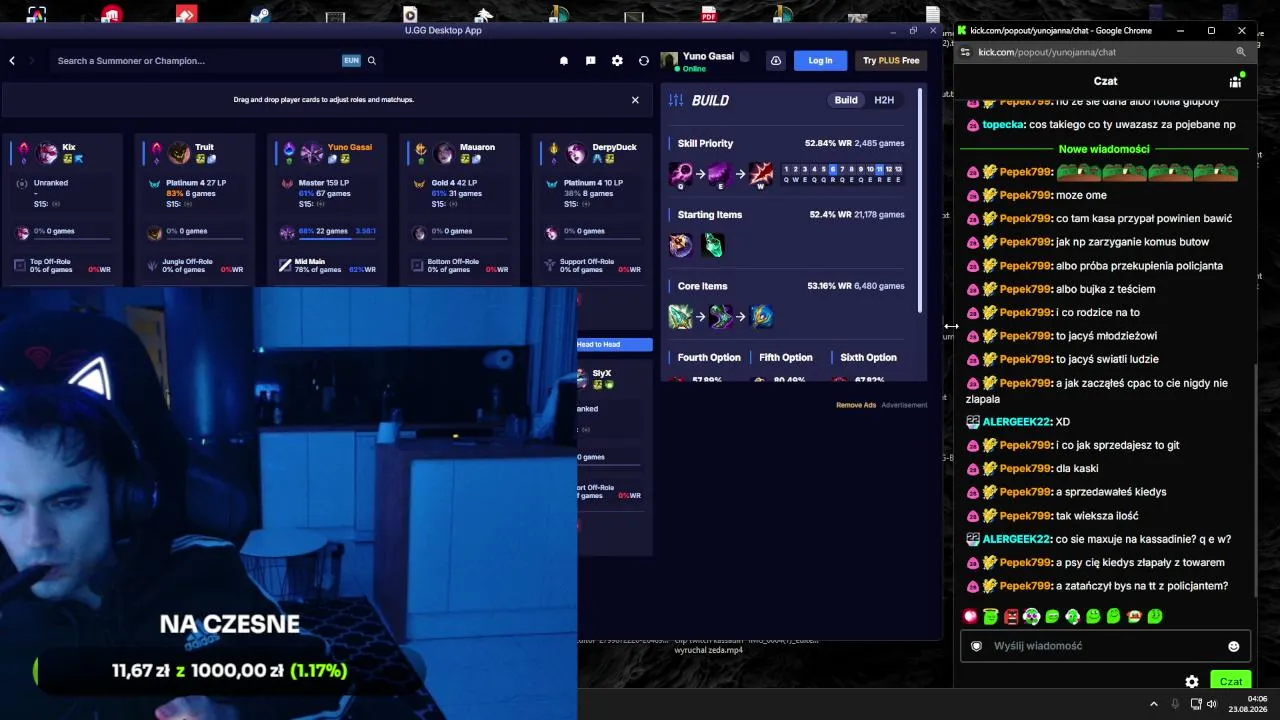Open U.GG settings gear
Screen dimensions: 1280x720
[617, 61]
